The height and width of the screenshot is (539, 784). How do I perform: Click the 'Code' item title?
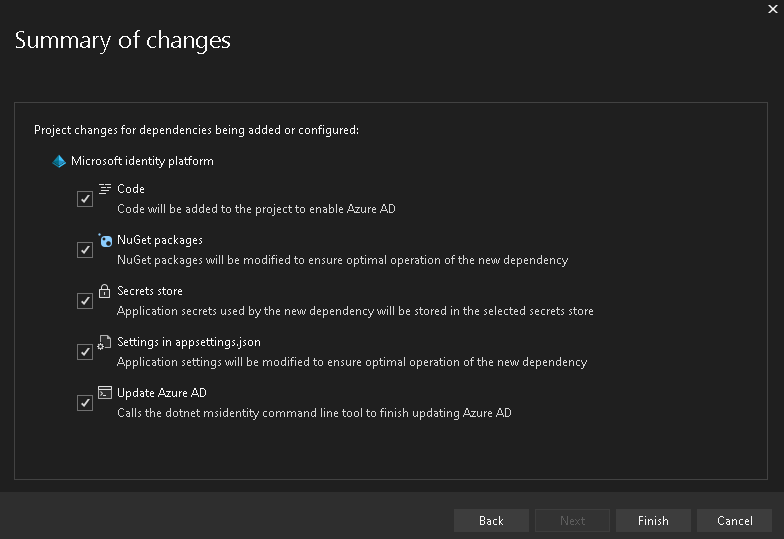pyautogui.click(x=130, y=189)
